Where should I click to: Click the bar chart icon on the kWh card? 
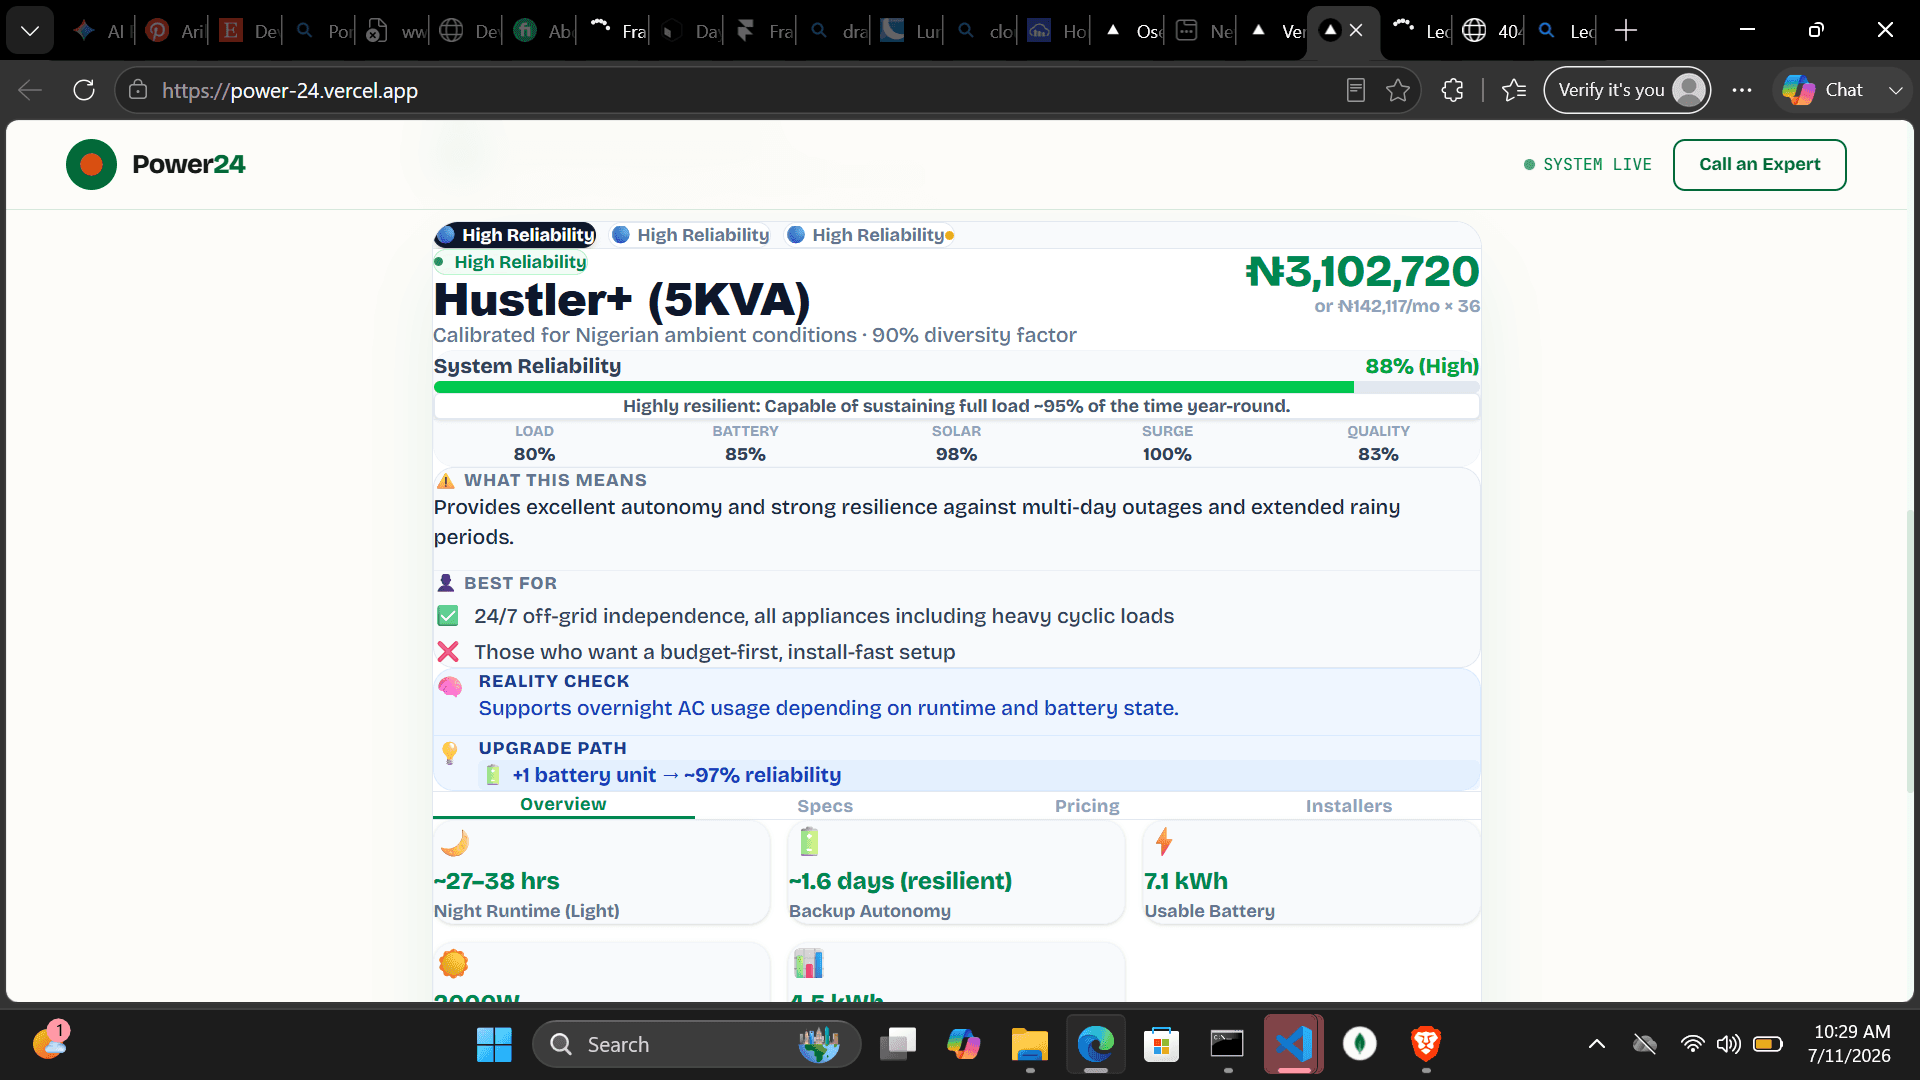[x=808, y=964]
